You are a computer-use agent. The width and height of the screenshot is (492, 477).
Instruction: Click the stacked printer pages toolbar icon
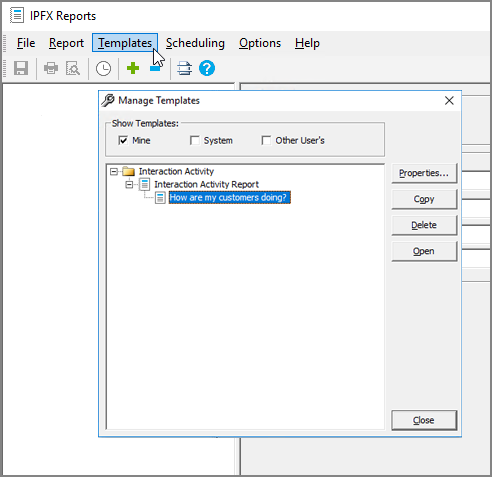pyautogui.click(x=184, y=68)
